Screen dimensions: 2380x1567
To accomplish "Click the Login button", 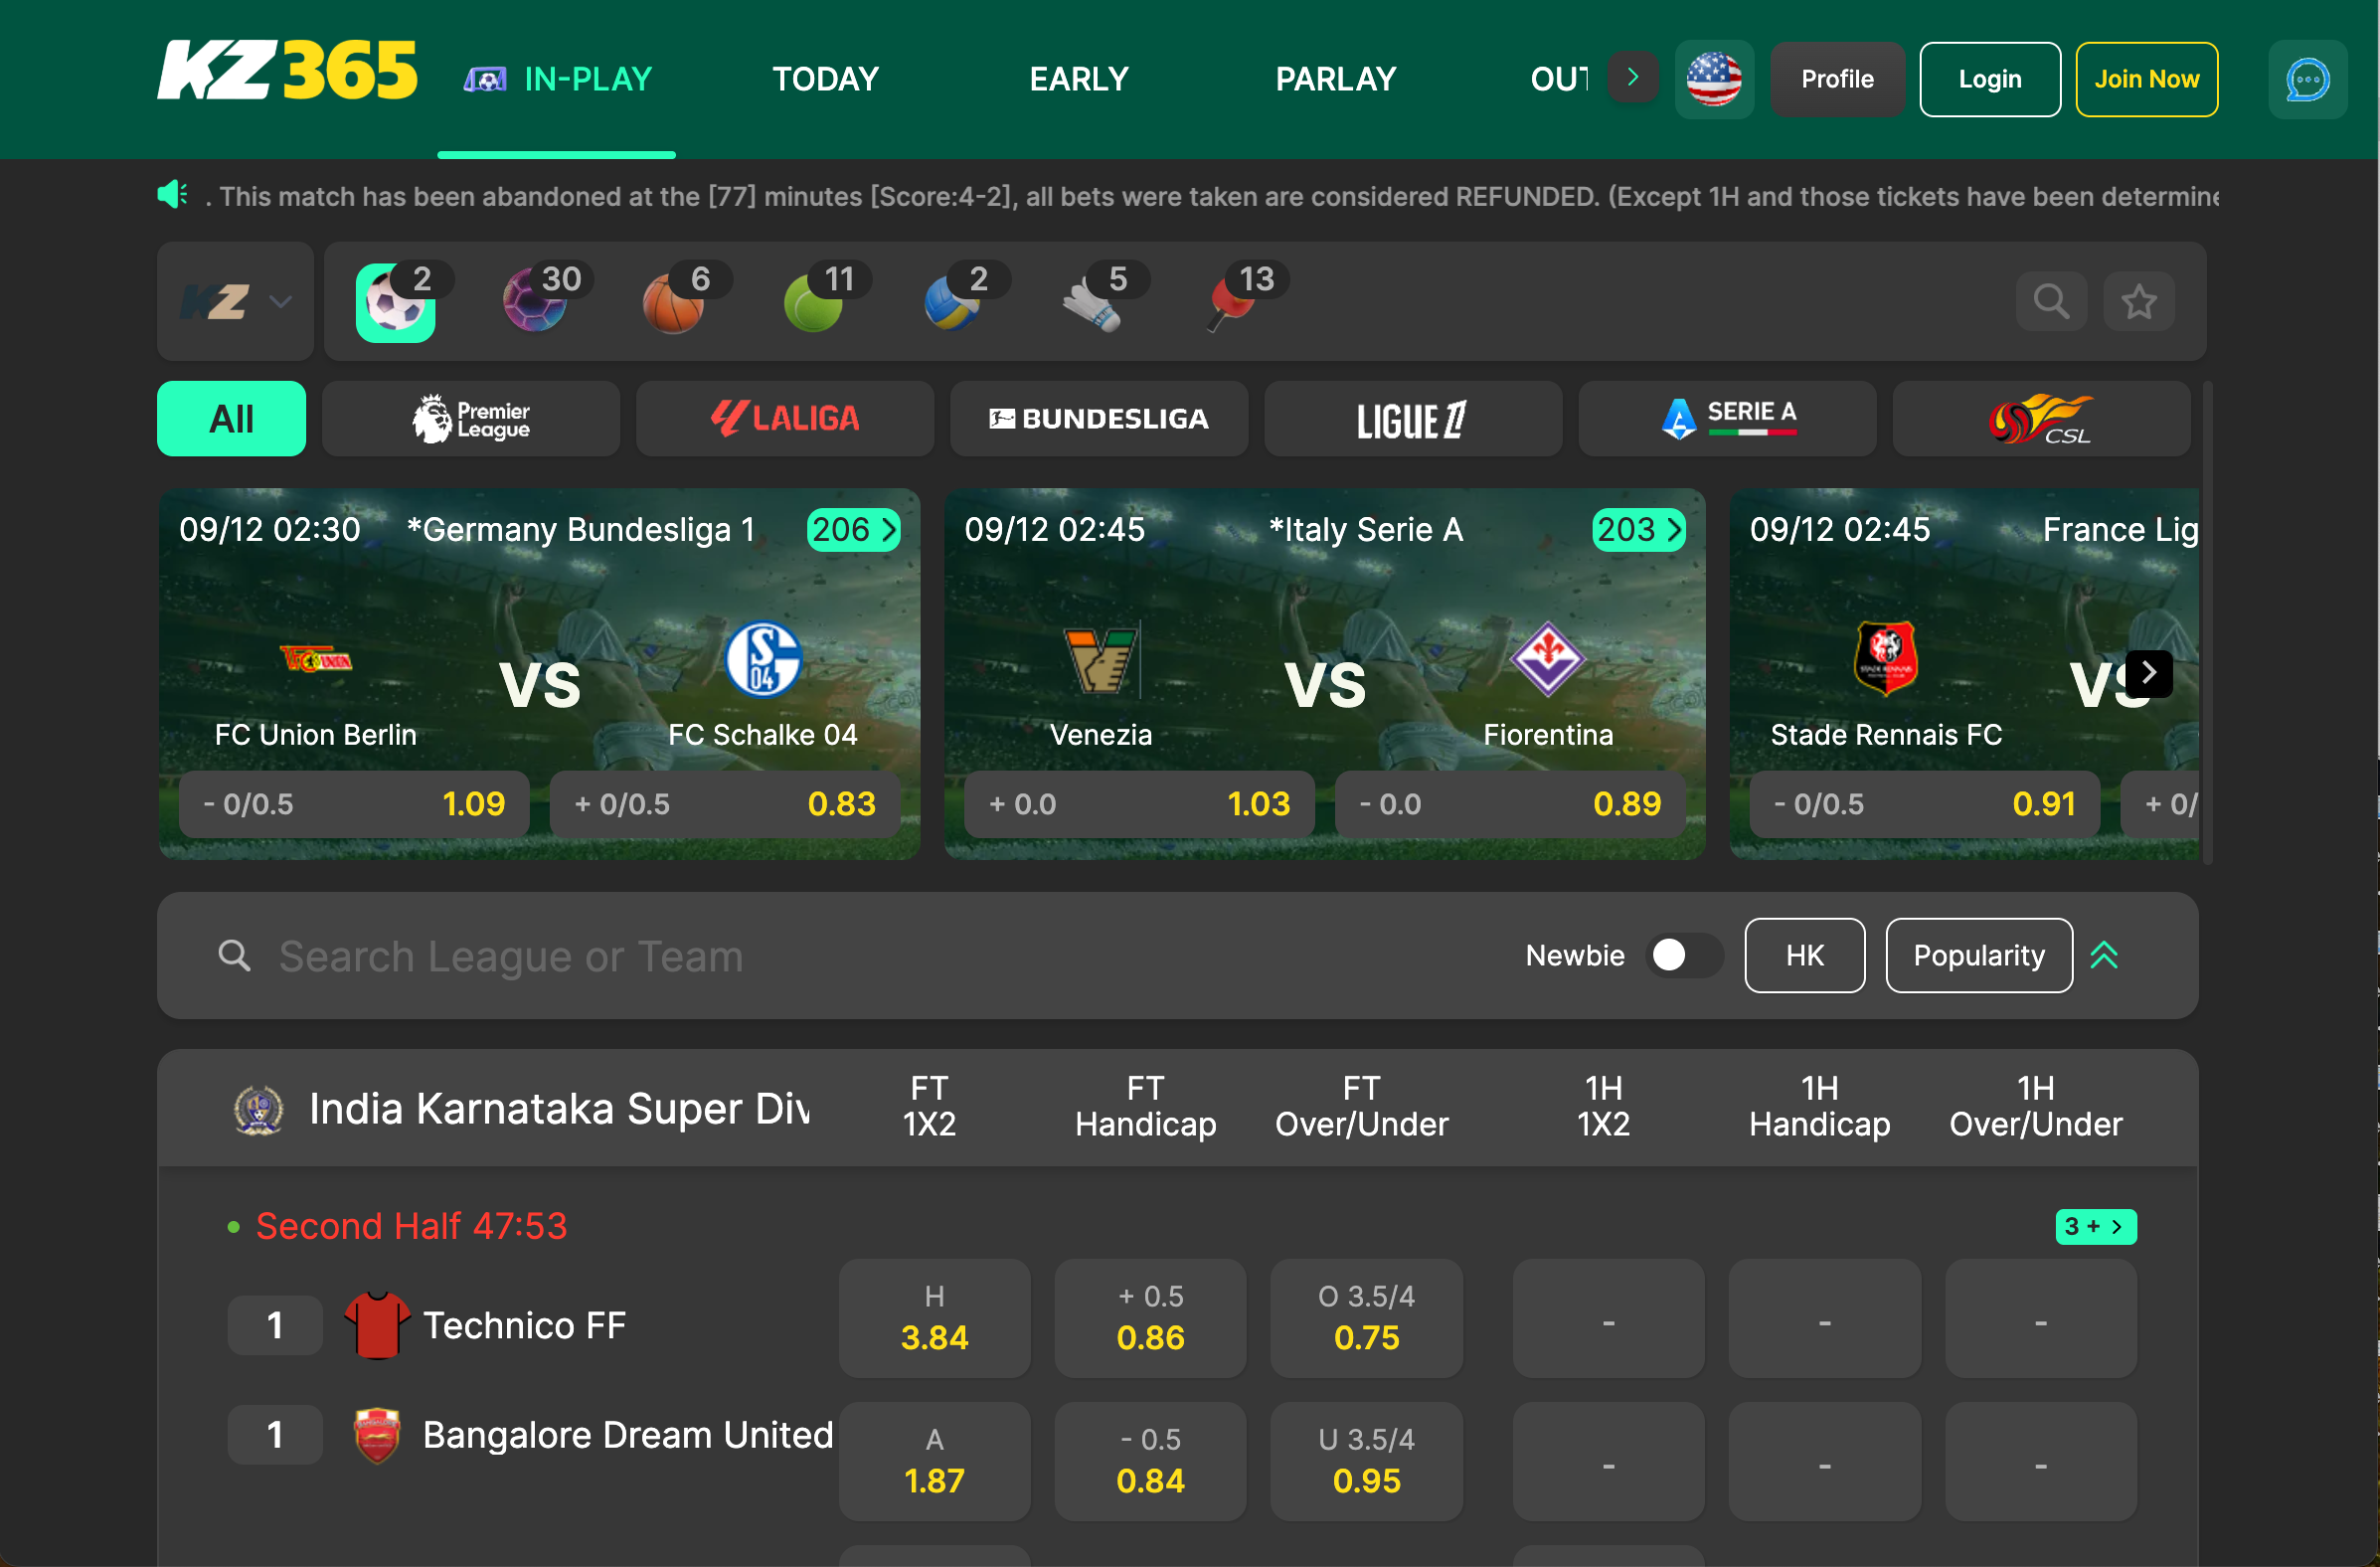I will 1989,79.
